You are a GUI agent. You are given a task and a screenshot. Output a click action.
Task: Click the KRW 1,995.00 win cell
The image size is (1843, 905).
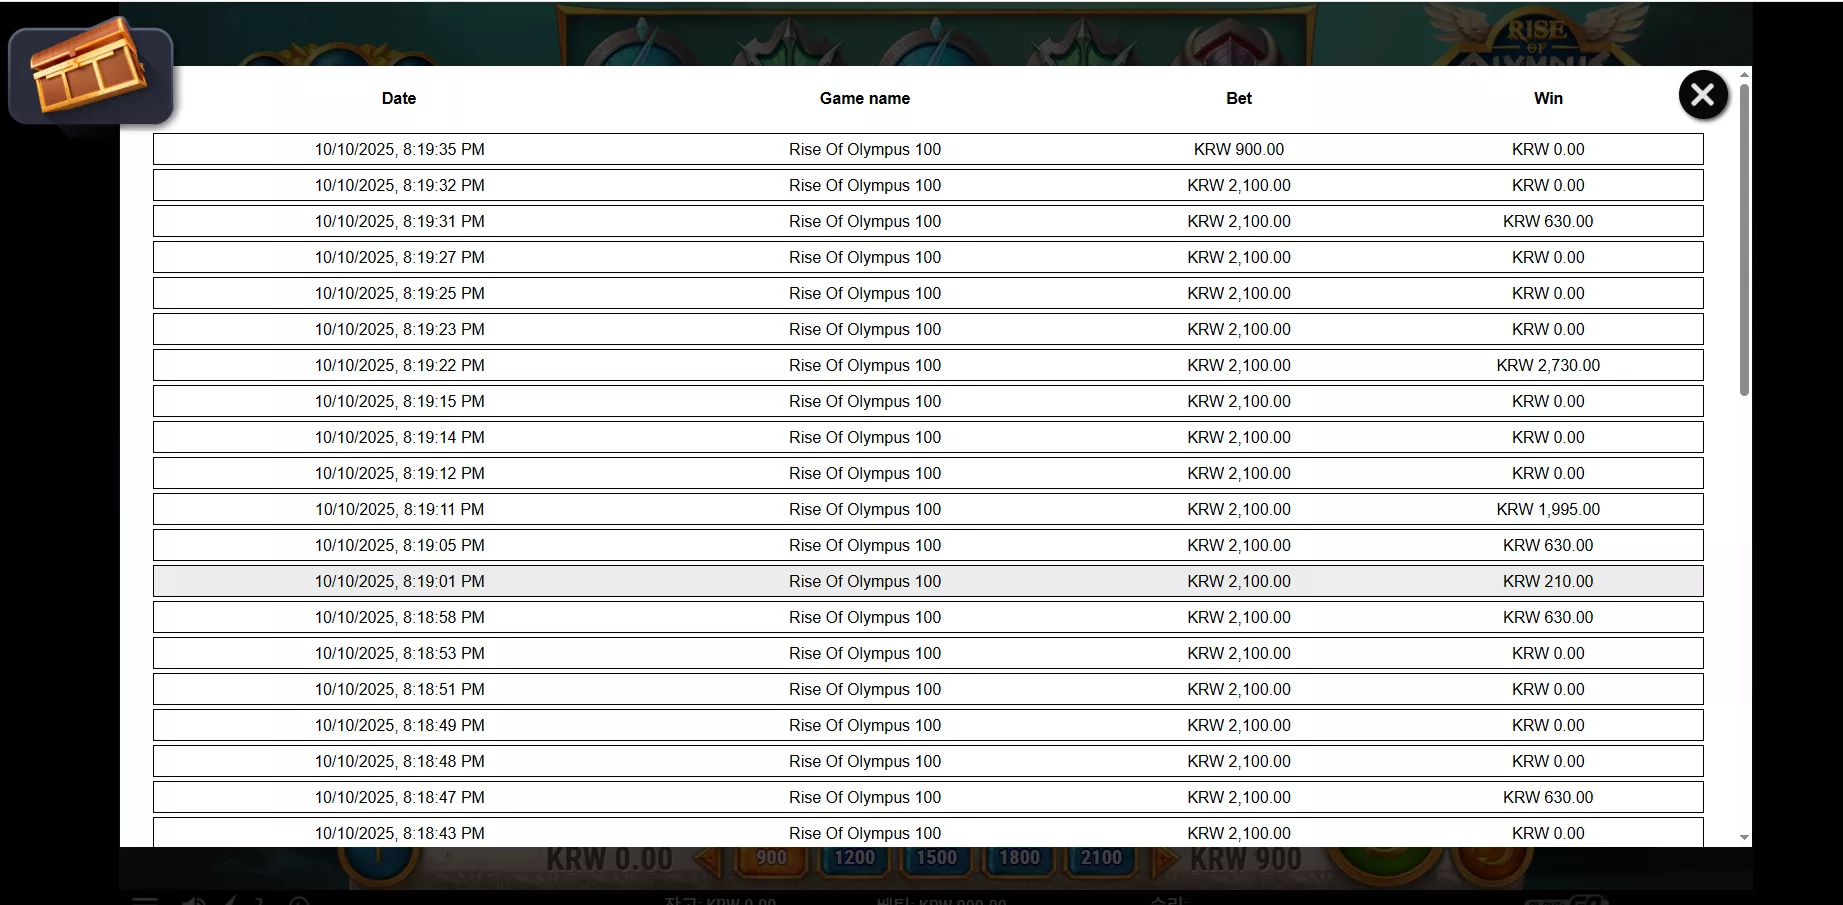tap(1548, 509)
